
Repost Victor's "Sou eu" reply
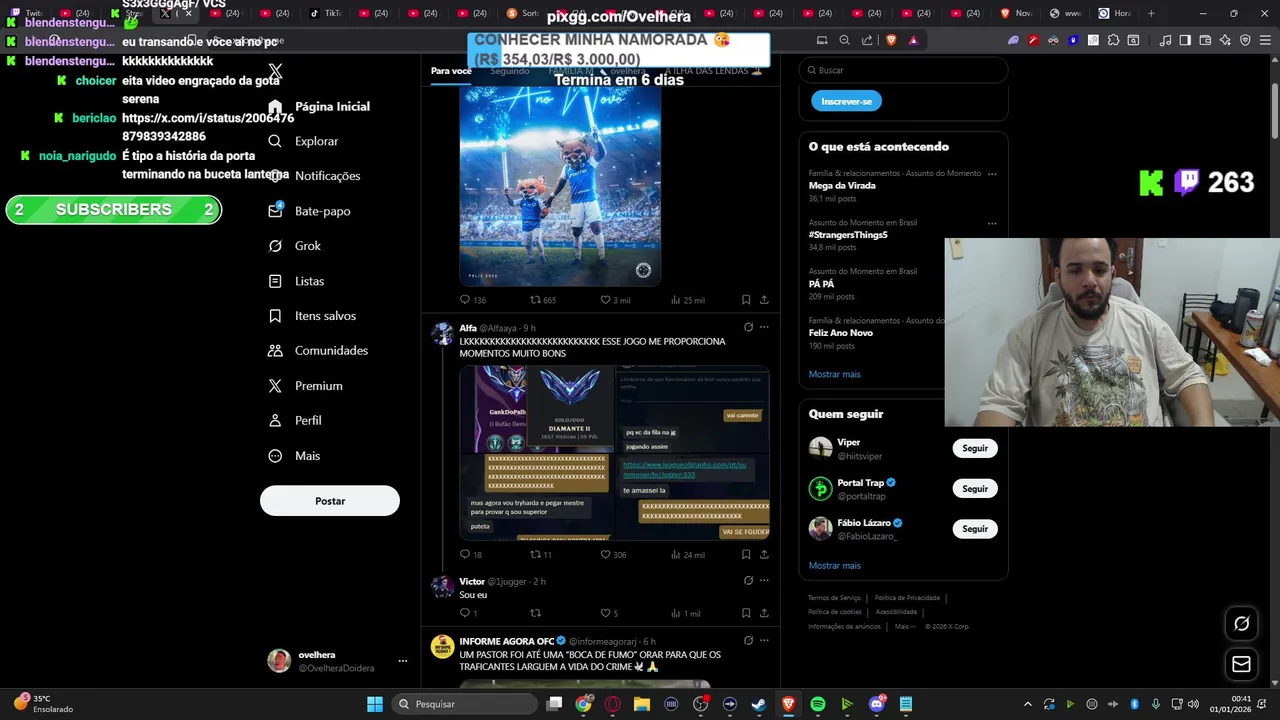[x=535, y=613]
